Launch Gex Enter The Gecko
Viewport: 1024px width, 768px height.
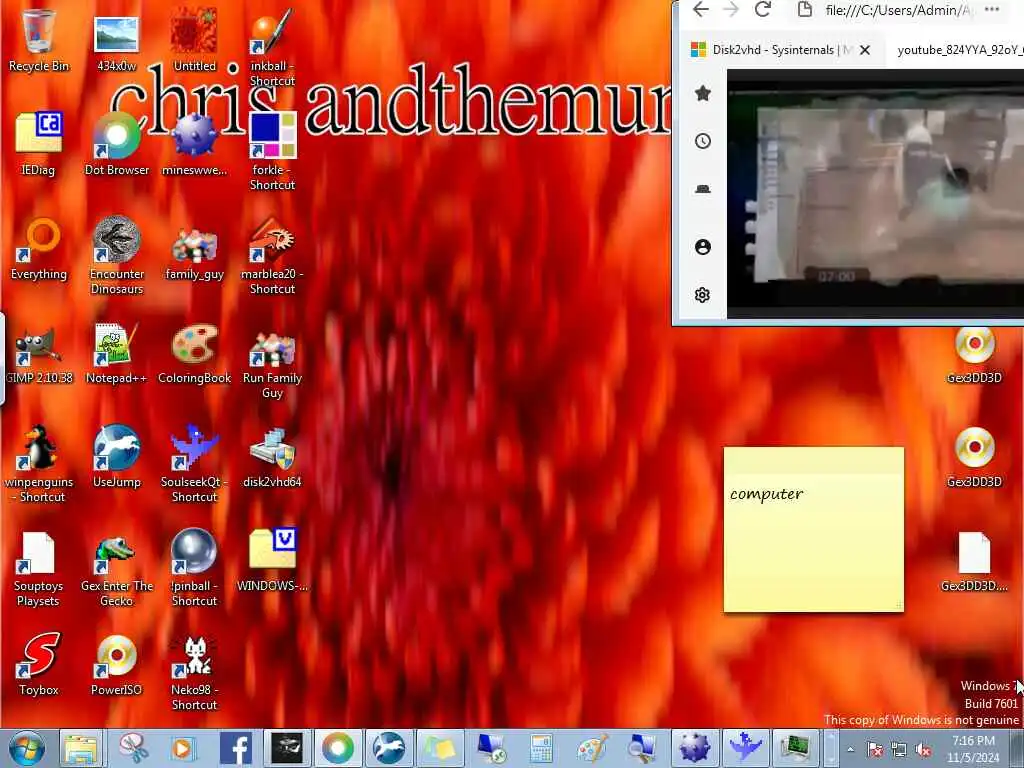[x=116, y=571]
